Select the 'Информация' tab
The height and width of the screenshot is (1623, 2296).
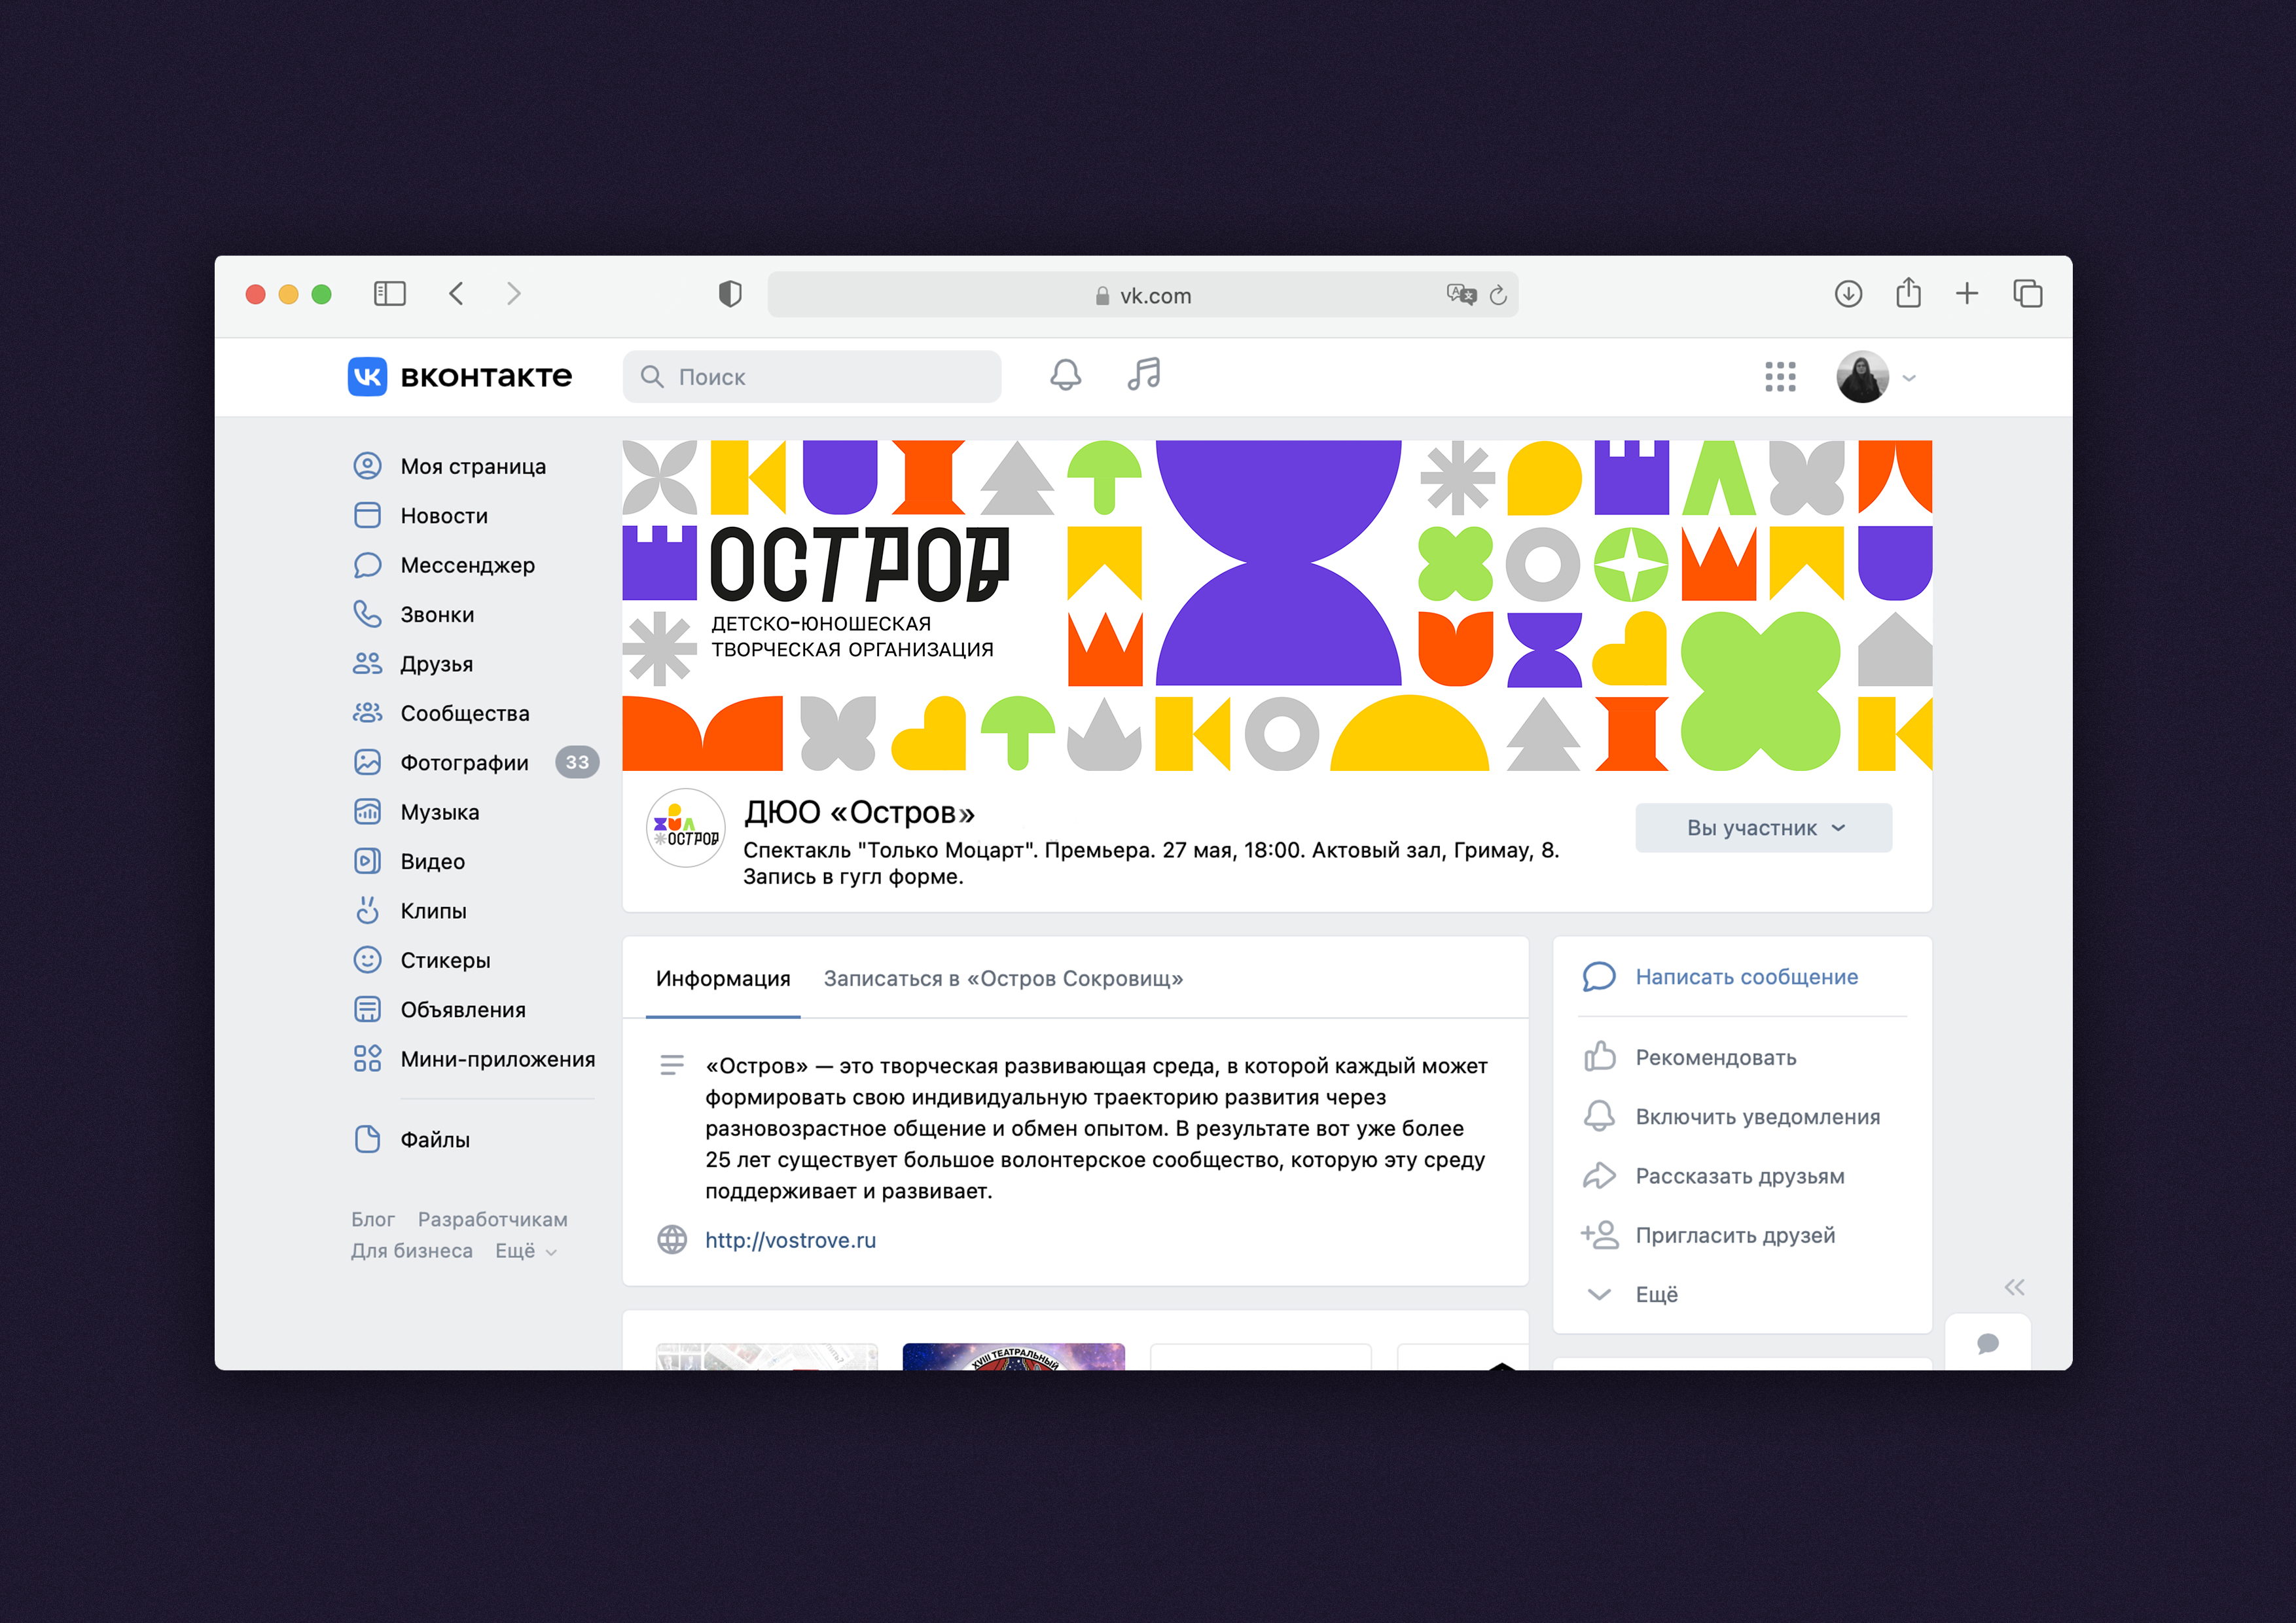[722, 979]
